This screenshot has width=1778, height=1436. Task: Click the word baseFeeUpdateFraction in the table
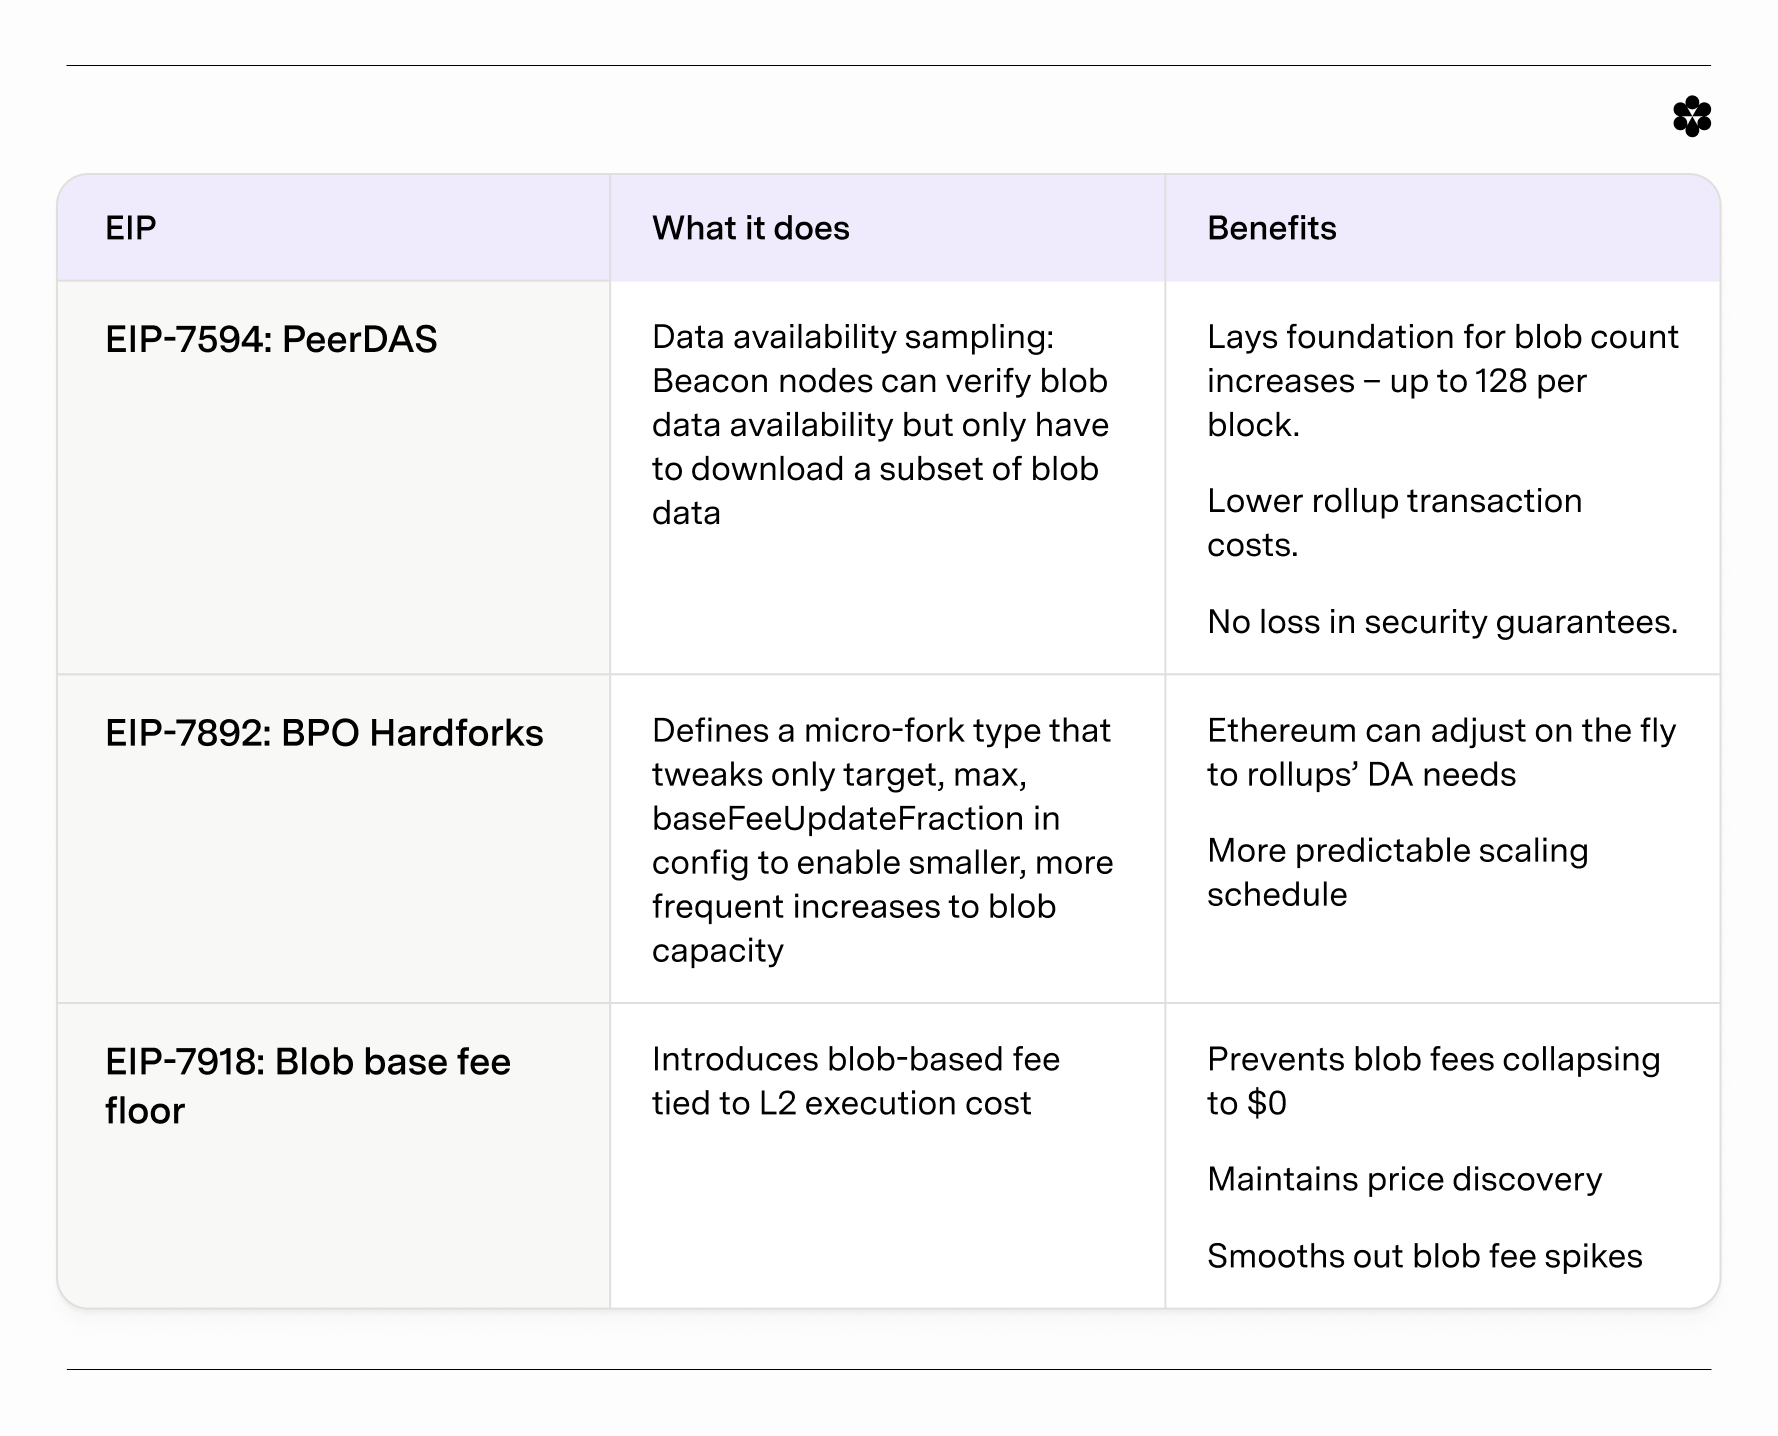[838, 819]
